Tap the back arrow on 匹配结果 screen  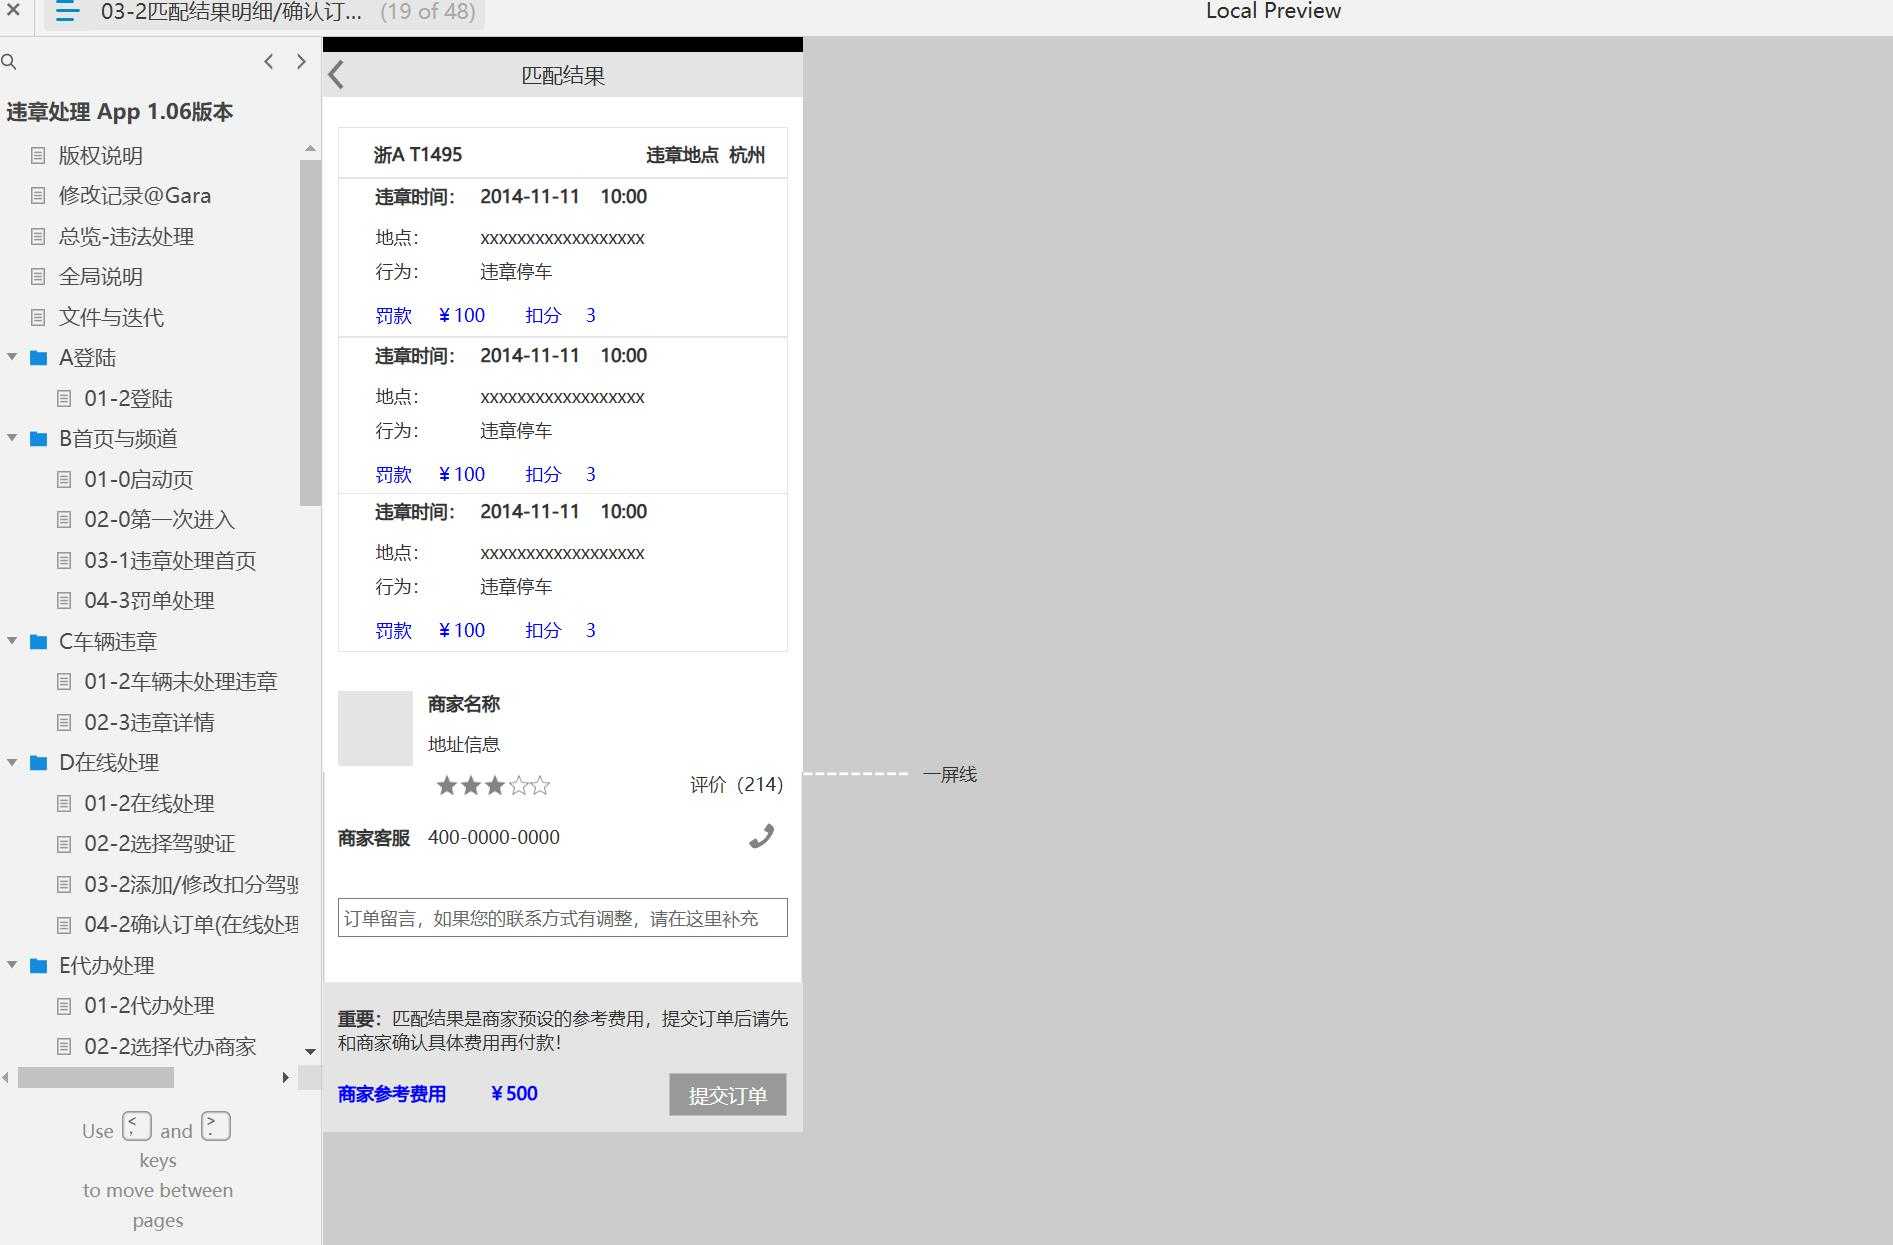(336, 74)
